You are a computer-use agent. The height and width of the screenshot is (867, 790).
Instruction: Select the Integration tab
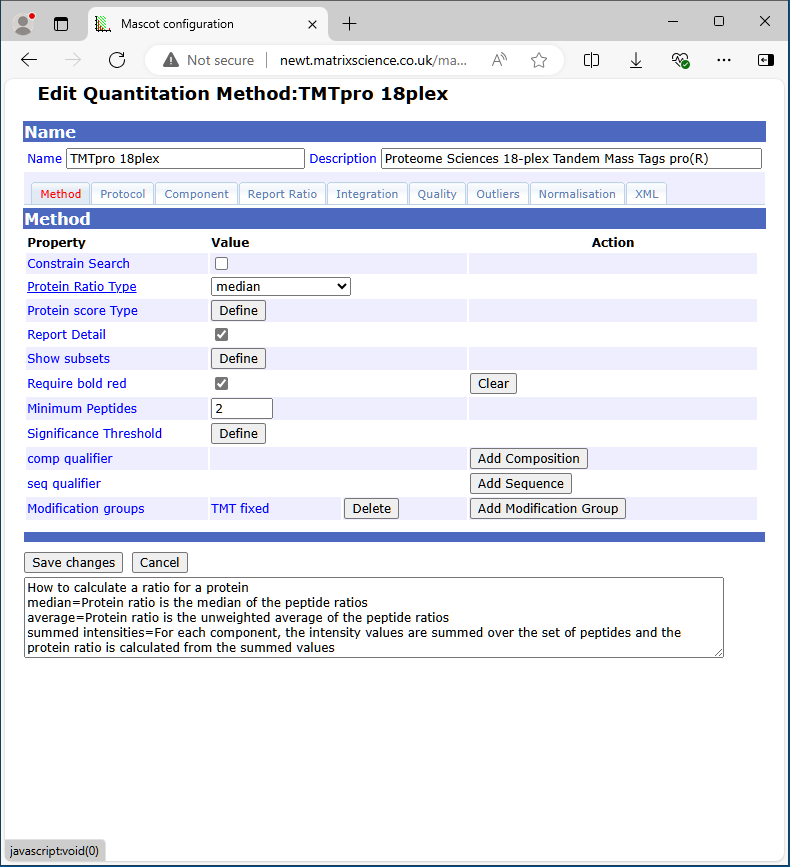[x=367, y=194]
